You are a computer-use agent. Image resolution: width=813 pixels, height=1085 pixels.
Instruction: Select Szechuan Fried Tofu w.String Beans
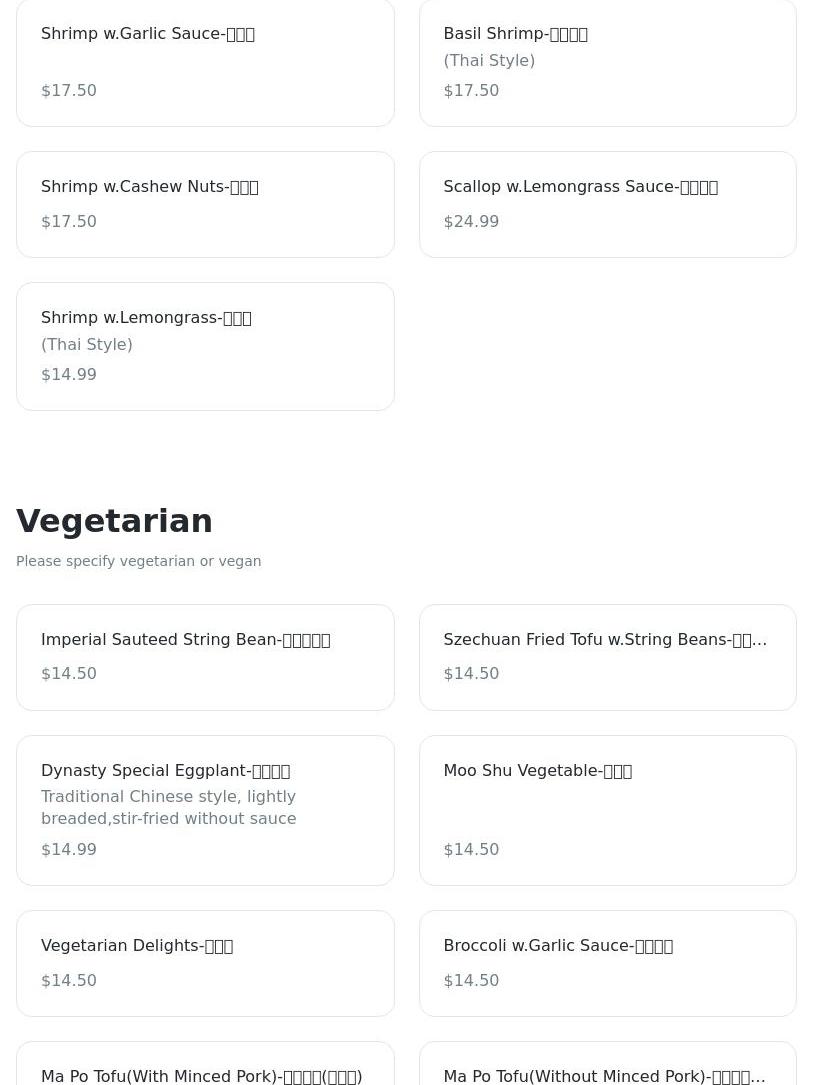tap(608, 657)
